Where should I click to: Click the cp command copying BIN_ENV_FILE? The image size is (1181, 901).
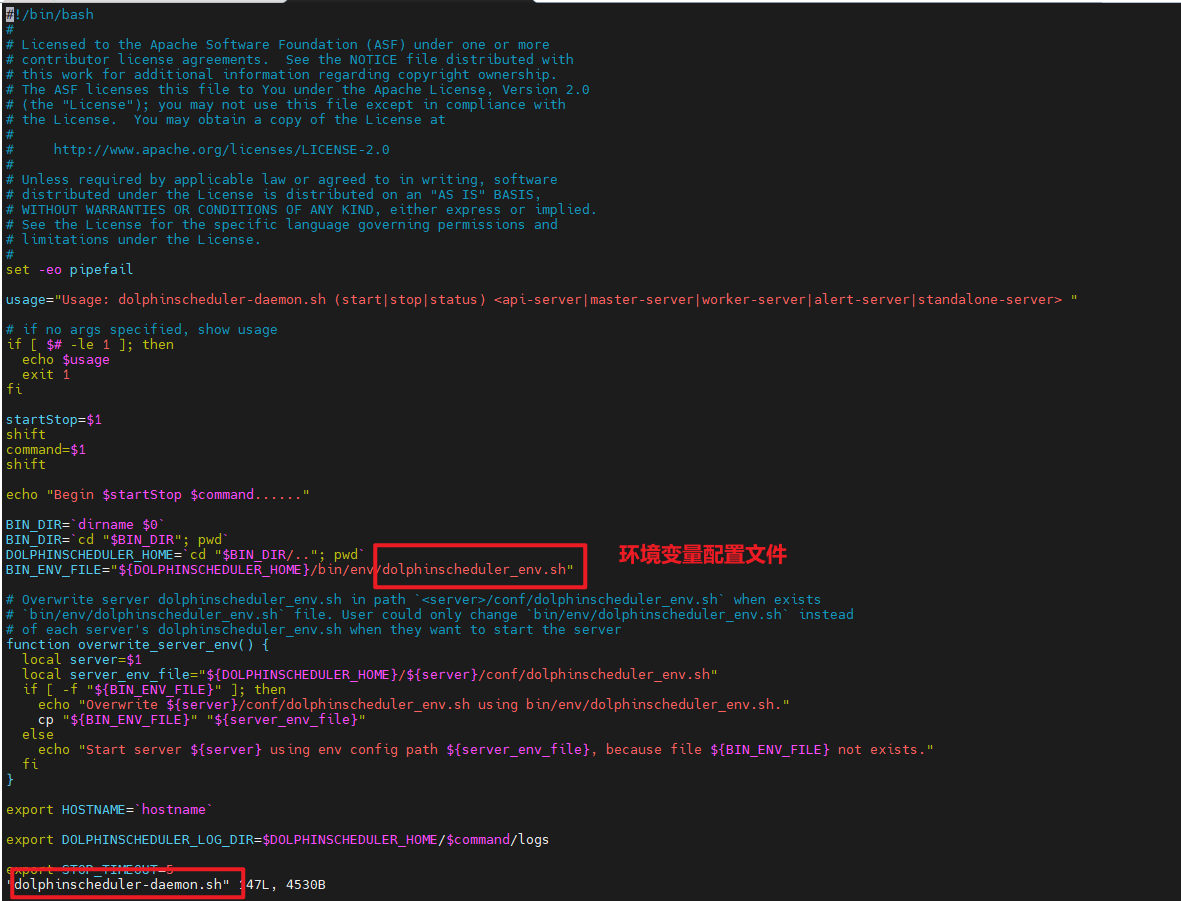[x=200, y=719]
